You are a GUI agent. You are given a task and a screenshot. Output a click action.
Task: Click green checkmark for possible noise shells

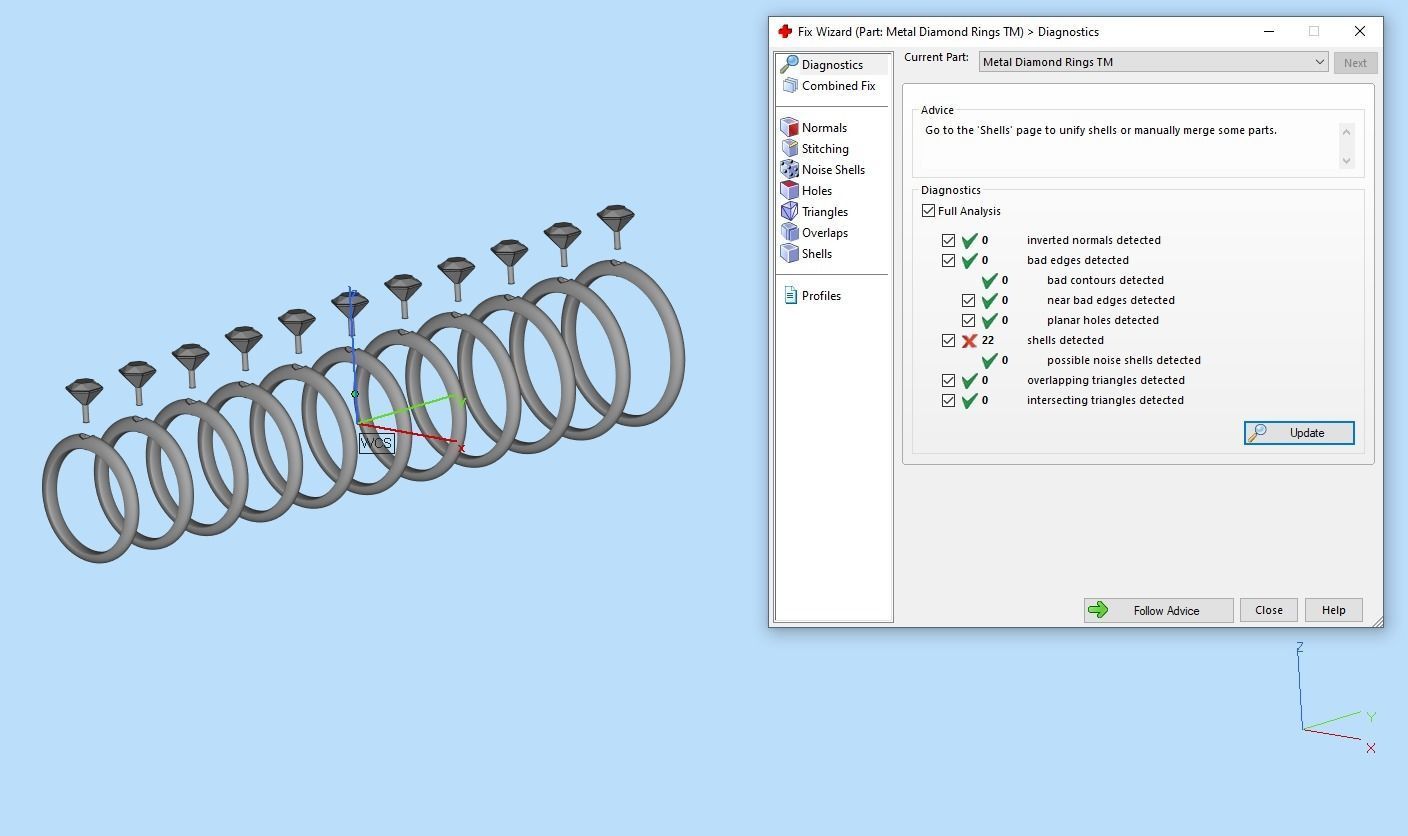coord(989,361)
